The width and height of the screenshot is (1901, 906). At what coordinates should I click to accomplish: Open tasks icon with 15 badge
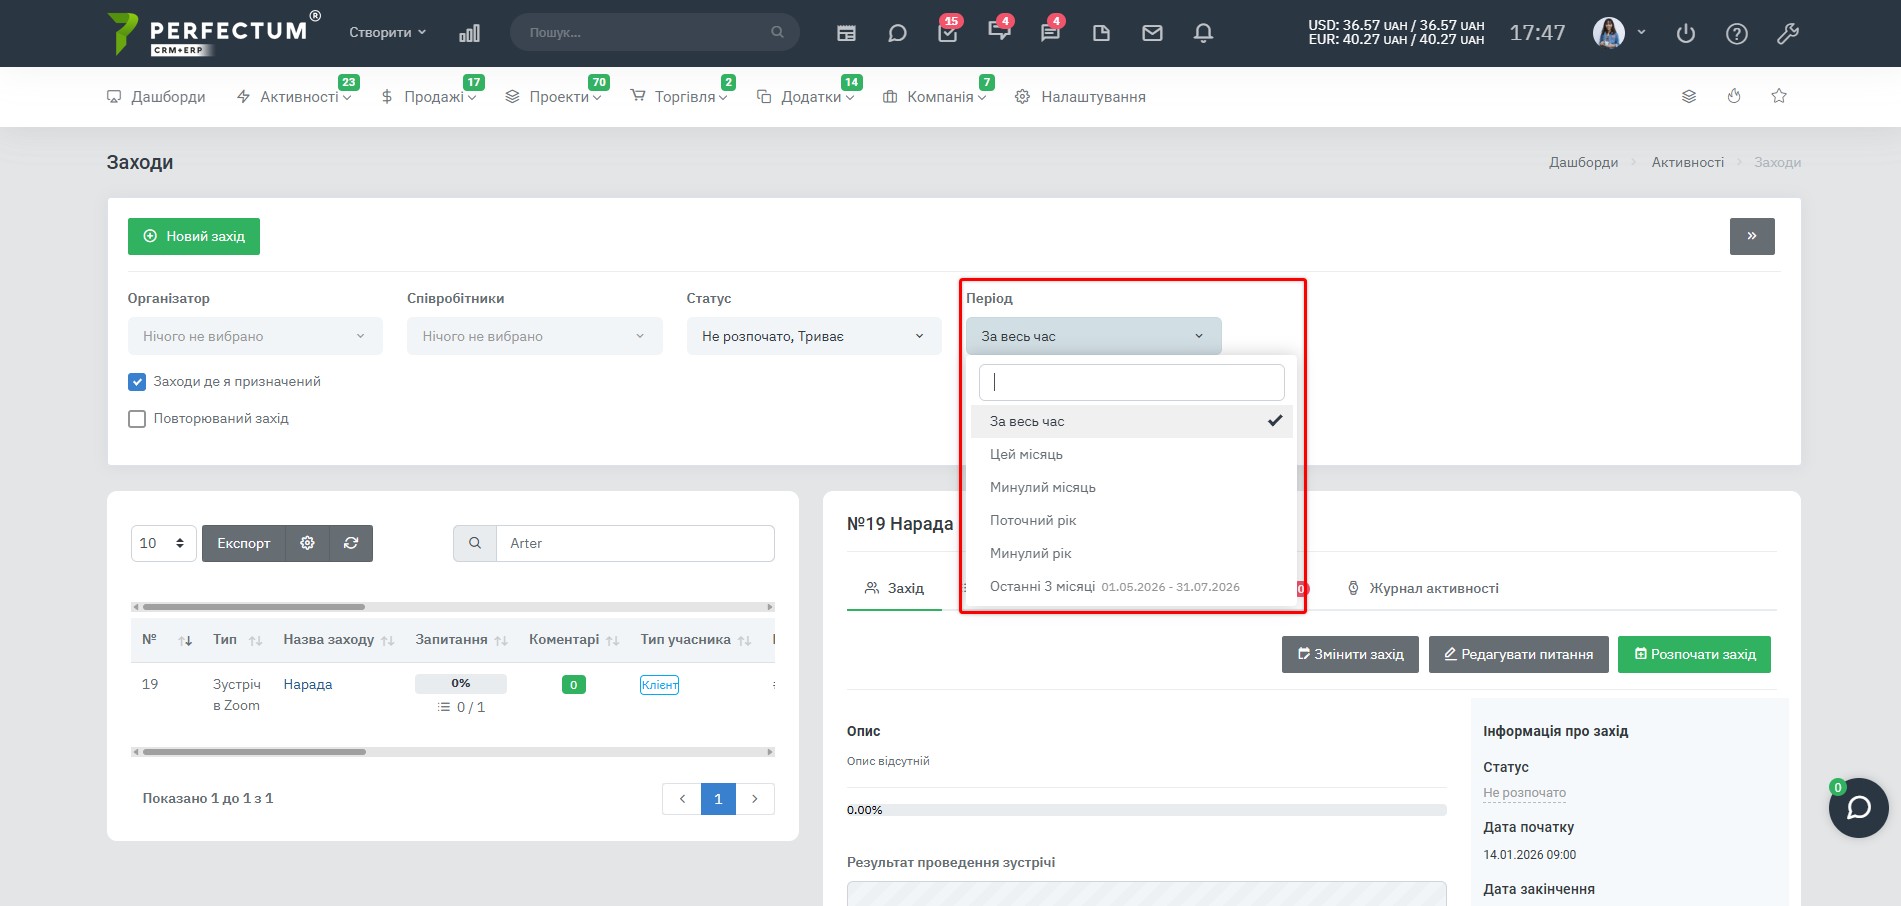tap(948, 33)
